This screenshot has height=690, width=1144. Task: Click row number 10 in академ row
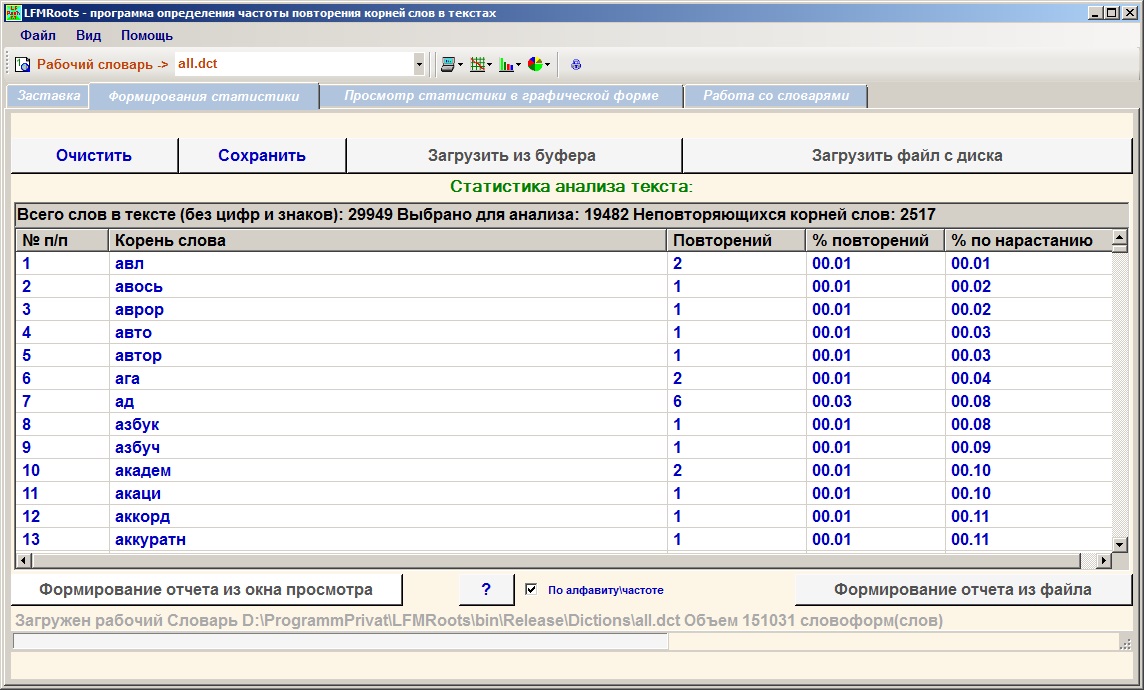click(x=31, y=470)
